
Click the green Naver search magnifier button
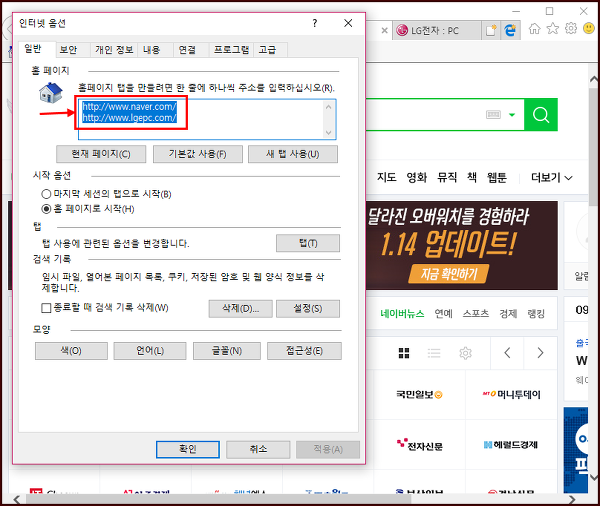(x=541, y=114)
